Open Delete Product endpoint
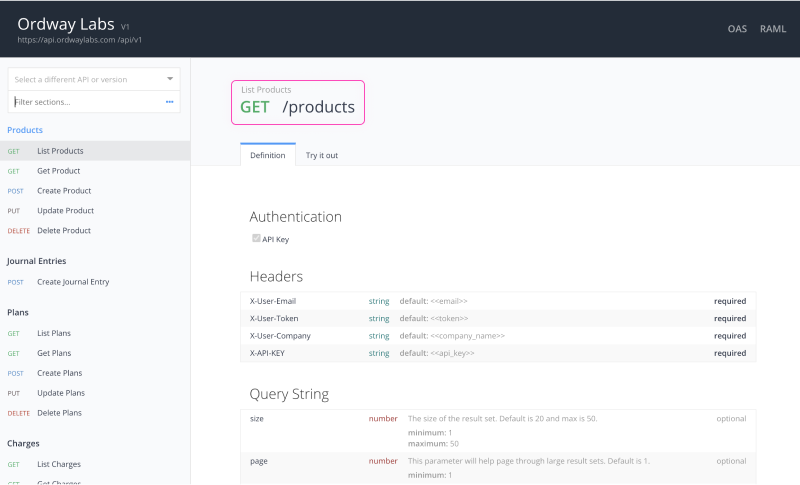 pyautogui.click(x=63, y=231)
